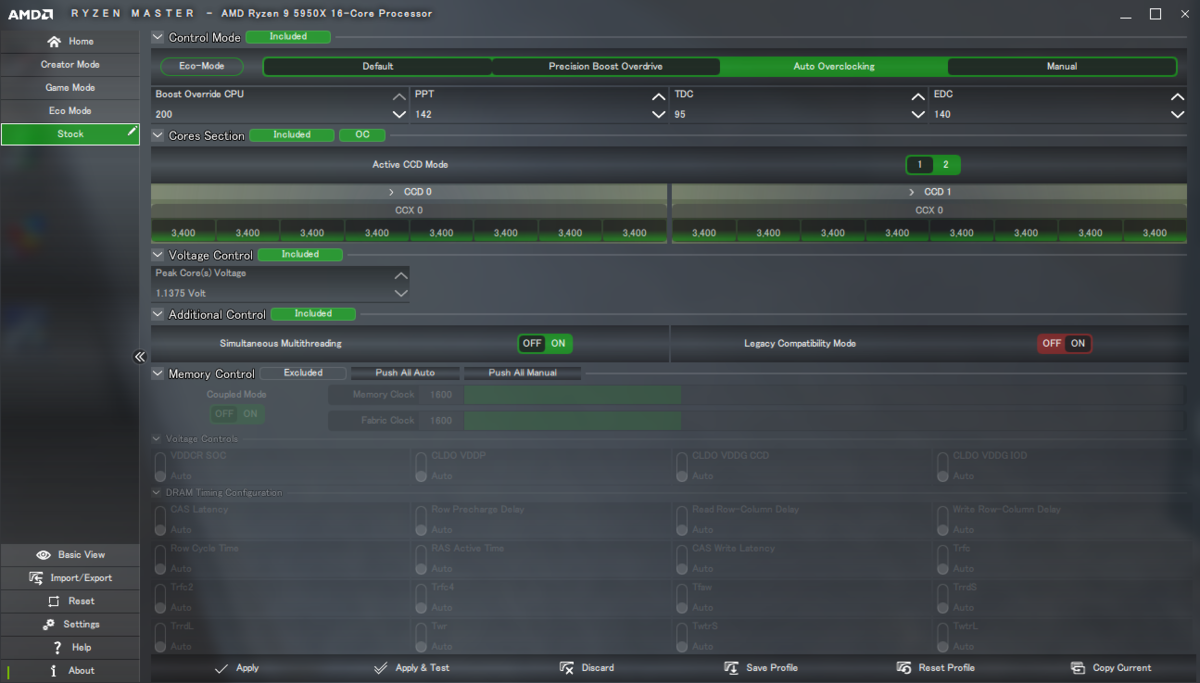Expand CCD 1 header
This screenshot has height=683, width=1200.
(x=929, y=192)
